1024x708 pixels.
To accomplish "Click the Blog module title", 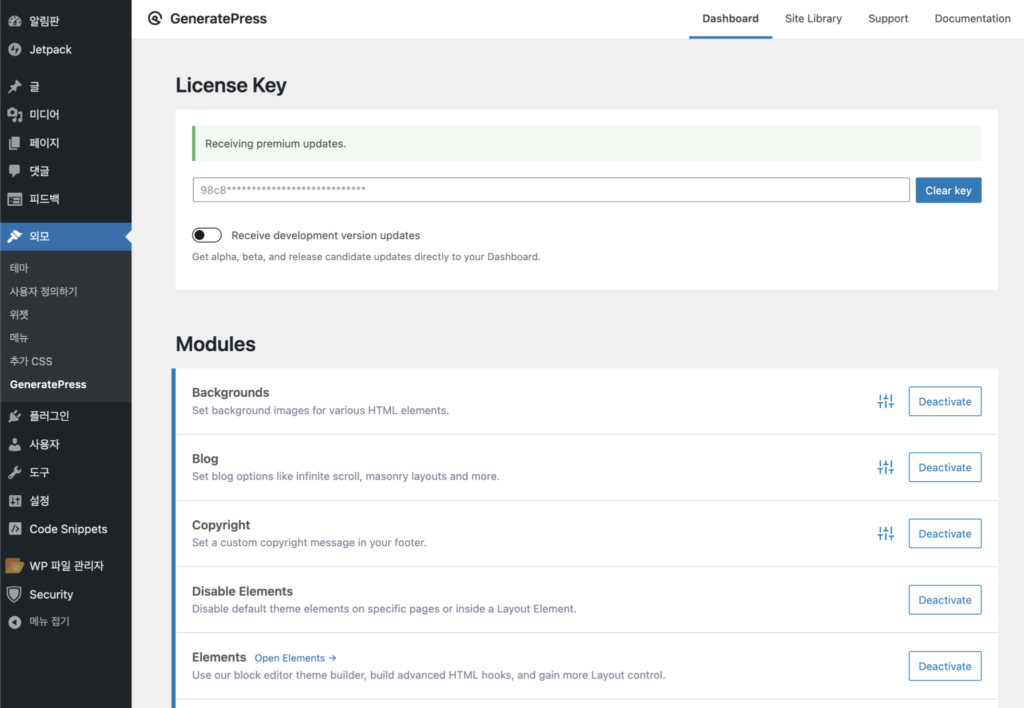I will click(205, 459).
